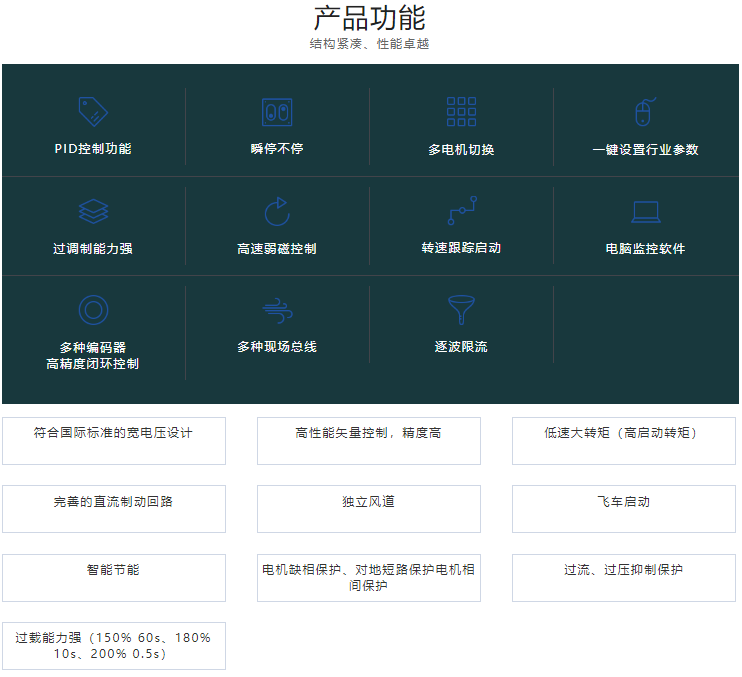Click the 低速大转矩 feature box
The image size is (742, 677).
point(624,441)
